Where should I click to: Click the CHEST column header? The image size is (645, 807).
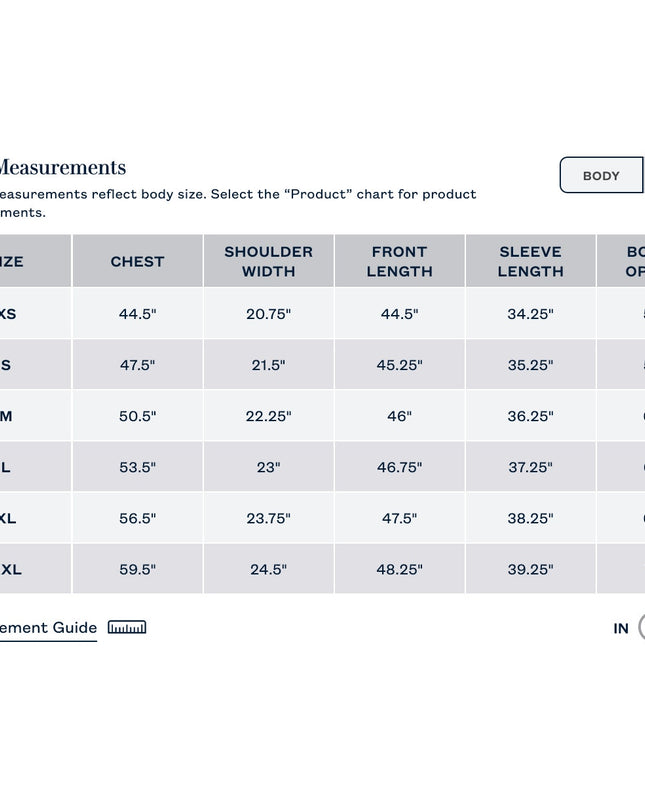point(137,261)
